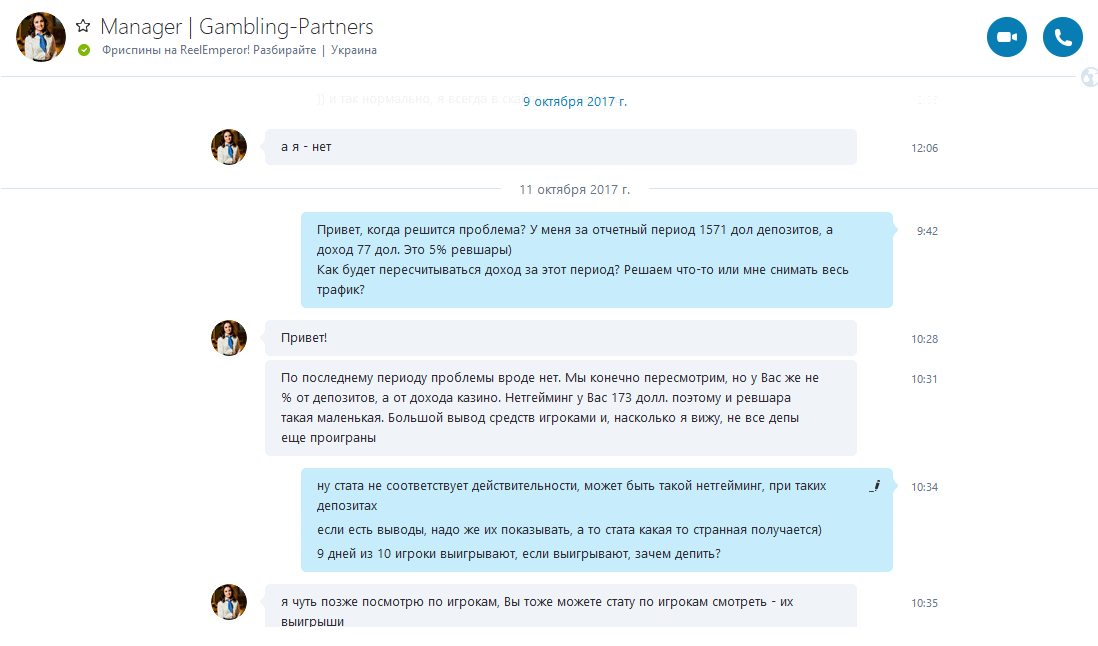Click the pencil edited-message icon at 10:34

tap(875, 486)
